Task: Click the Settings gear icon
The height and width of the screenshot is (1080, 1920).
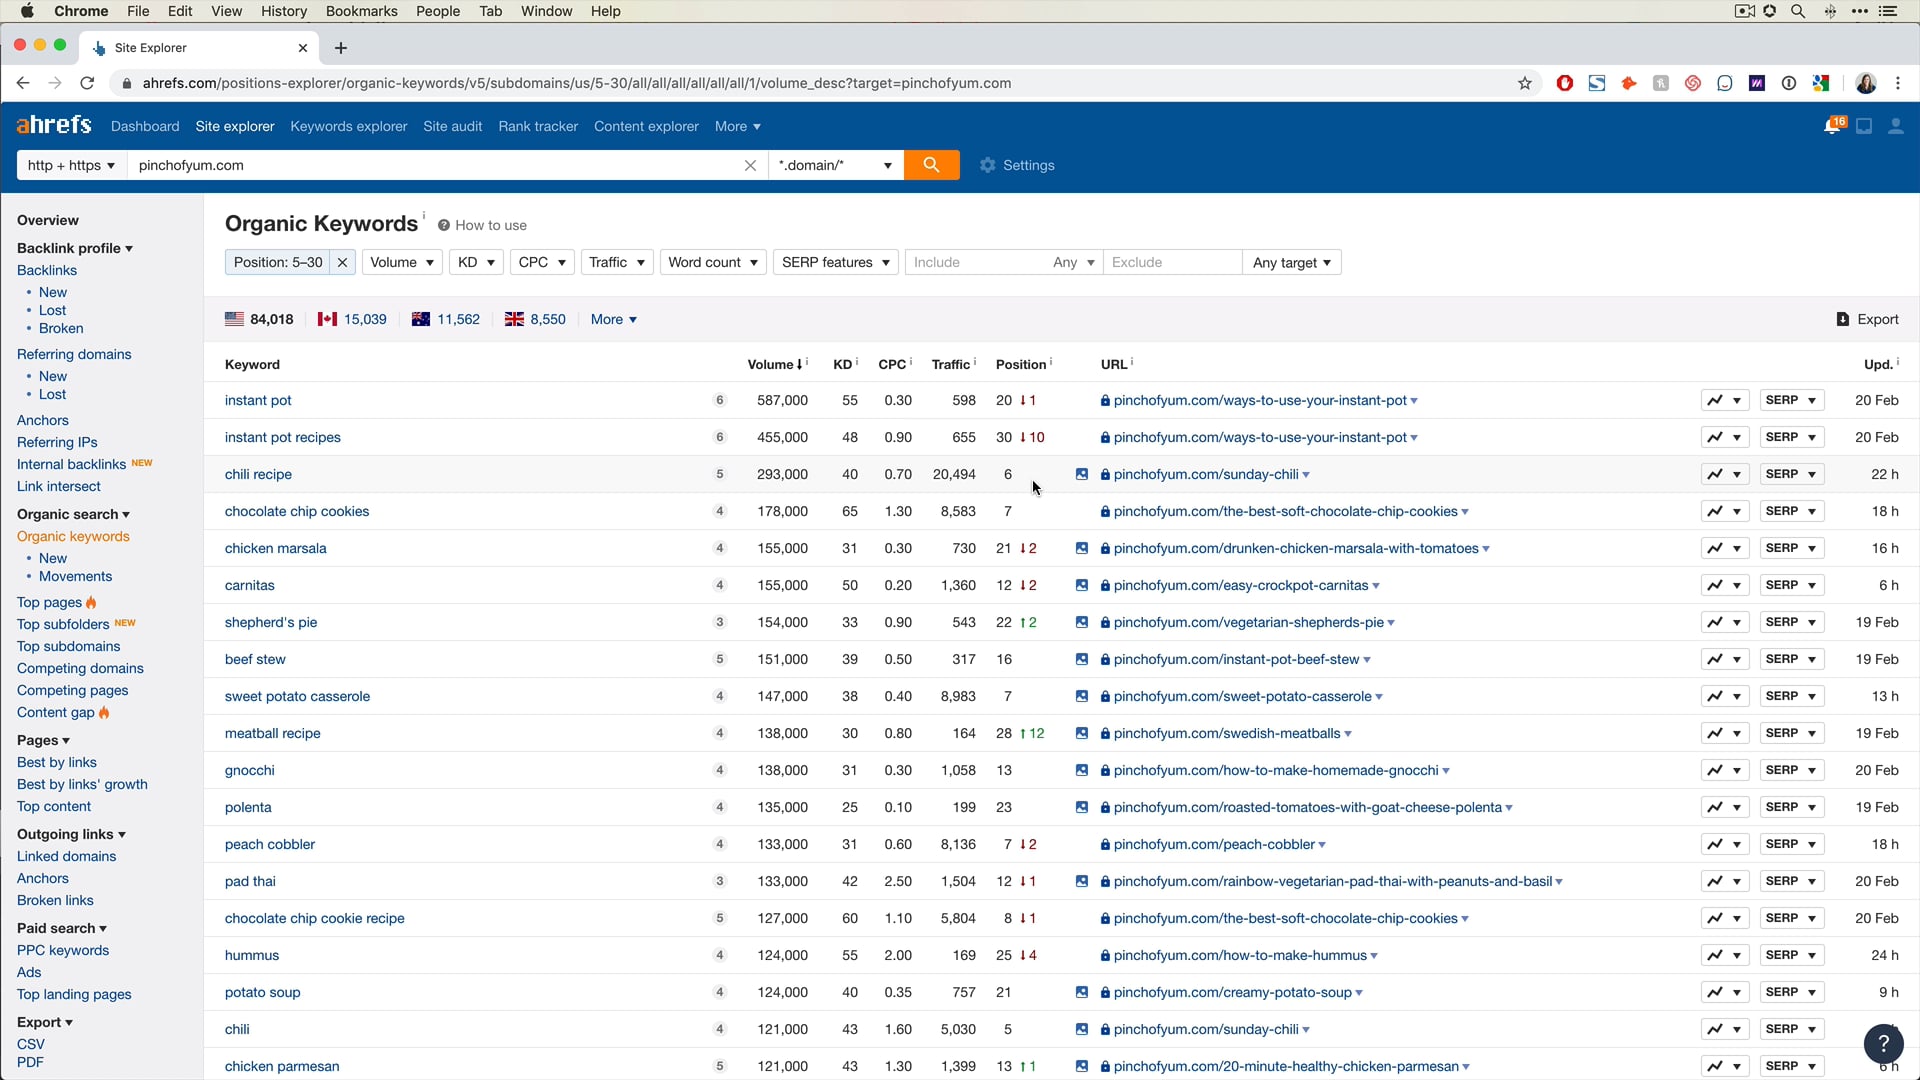Action: coord(988,165)
